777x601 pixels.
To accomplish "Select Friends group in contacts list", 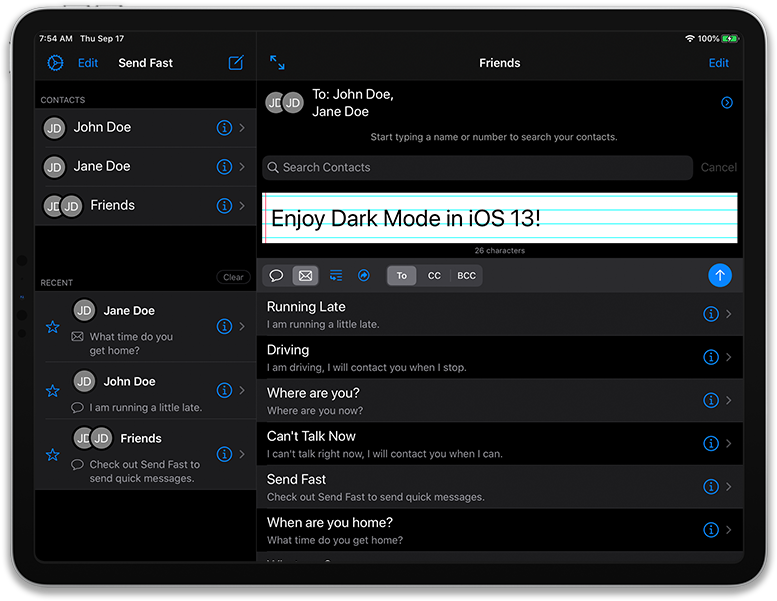I will [x=145, y=206].
